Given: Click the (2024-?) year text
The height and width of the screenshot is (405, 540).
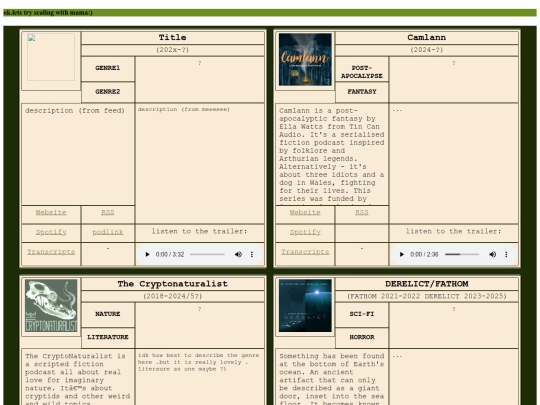Looking at the screenshot, I should click(x=427, y=50).
